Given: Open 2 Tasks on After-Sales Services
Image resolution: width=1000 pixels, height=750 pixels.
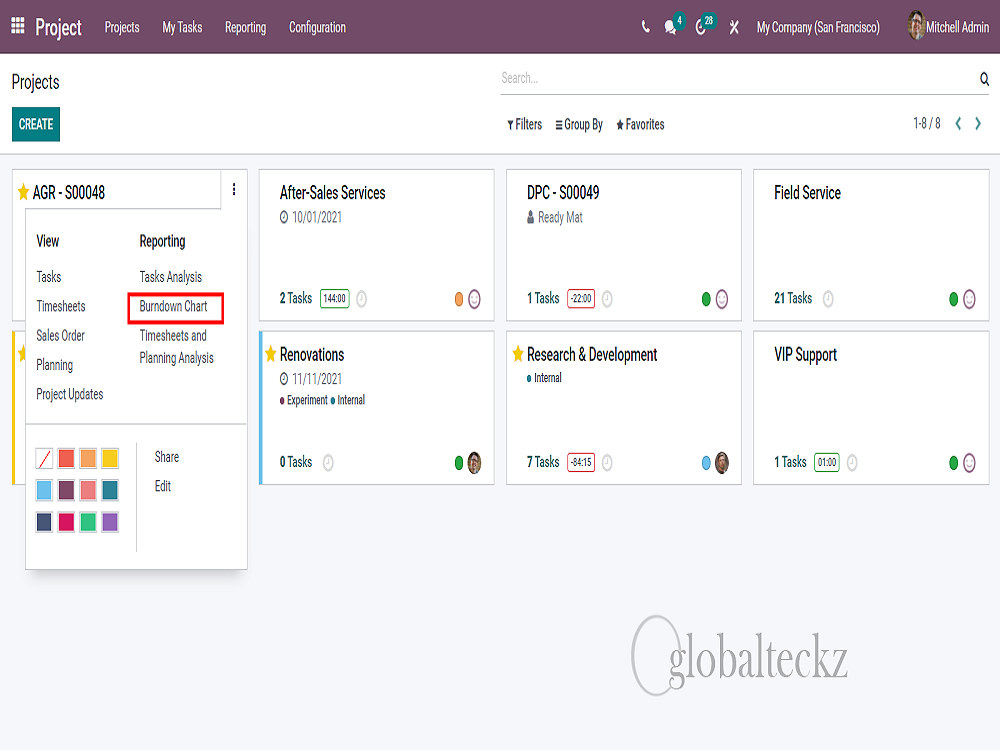Looking at the screenshot, I should (296, 298).
